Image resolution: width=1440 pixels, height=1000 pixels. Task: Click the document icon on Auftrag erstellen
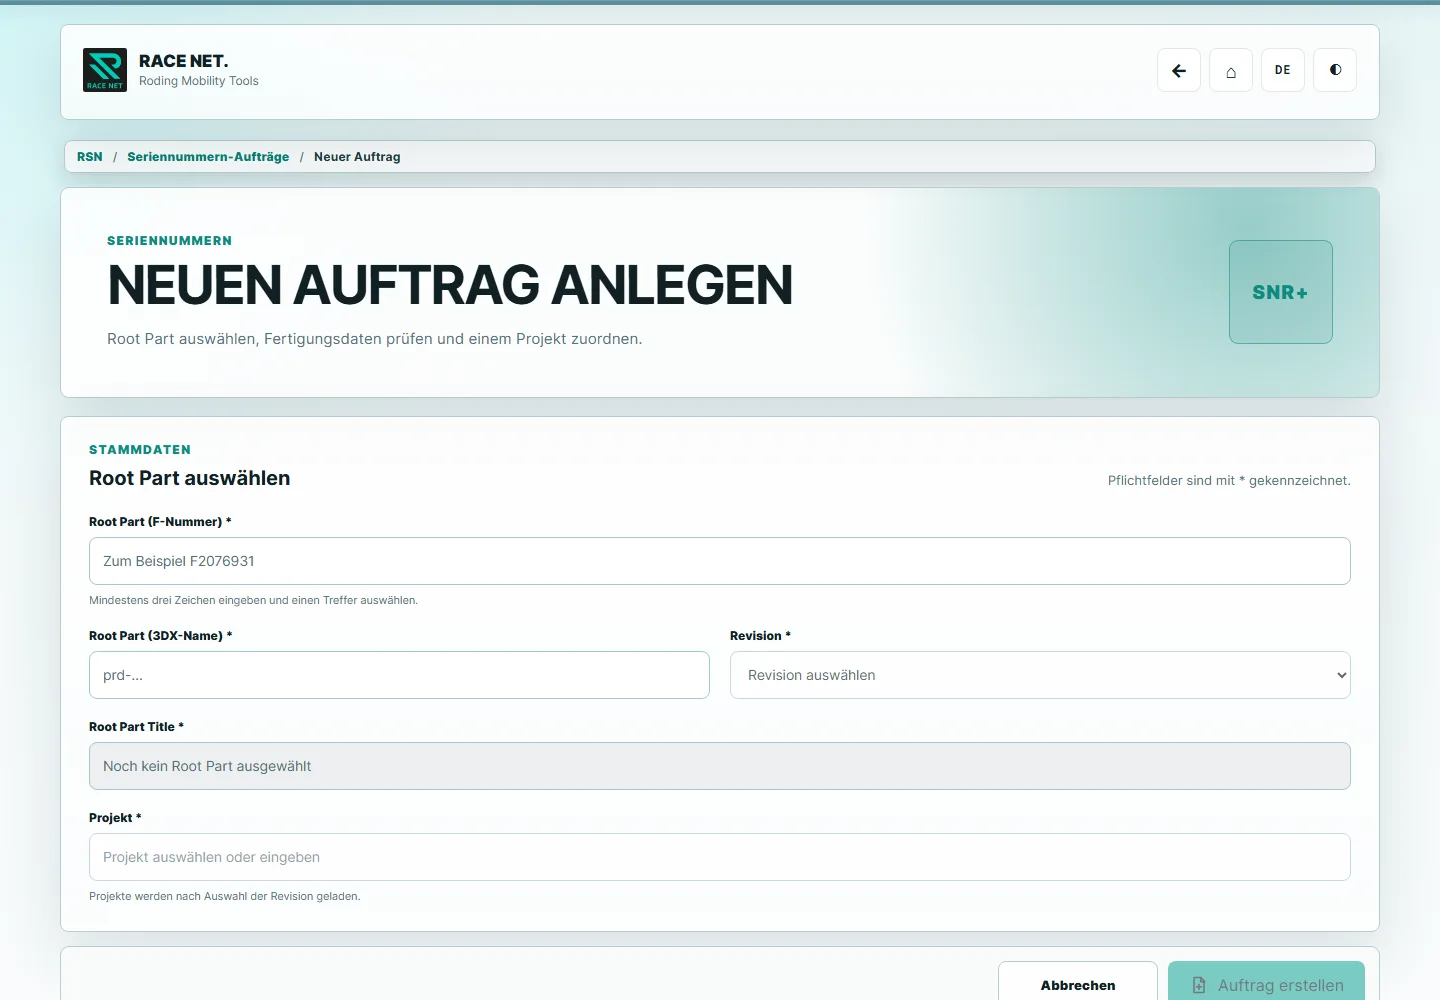point(1199,985)
